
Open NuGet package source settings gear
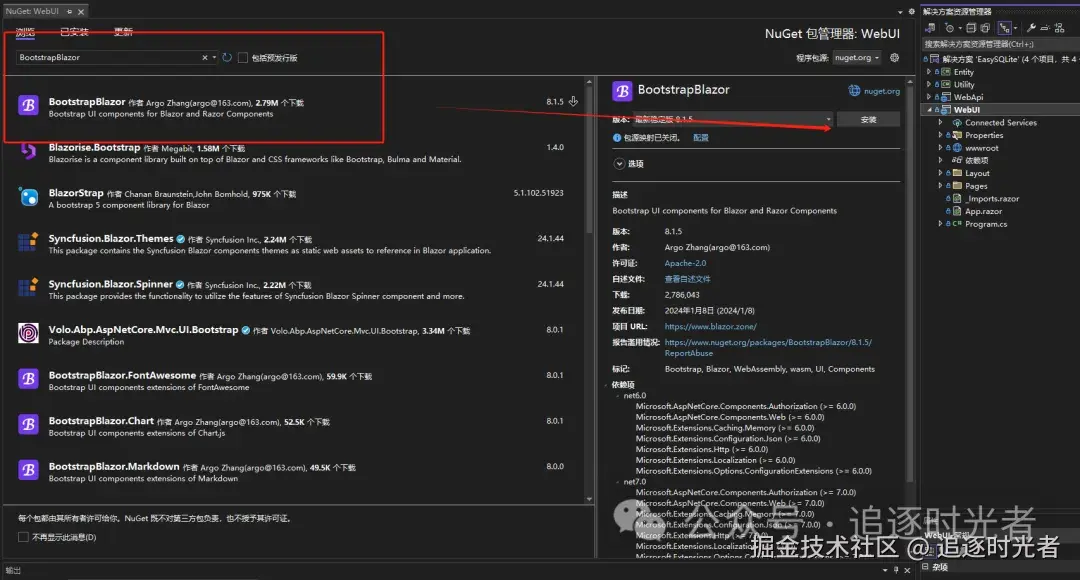pos(894,57)
